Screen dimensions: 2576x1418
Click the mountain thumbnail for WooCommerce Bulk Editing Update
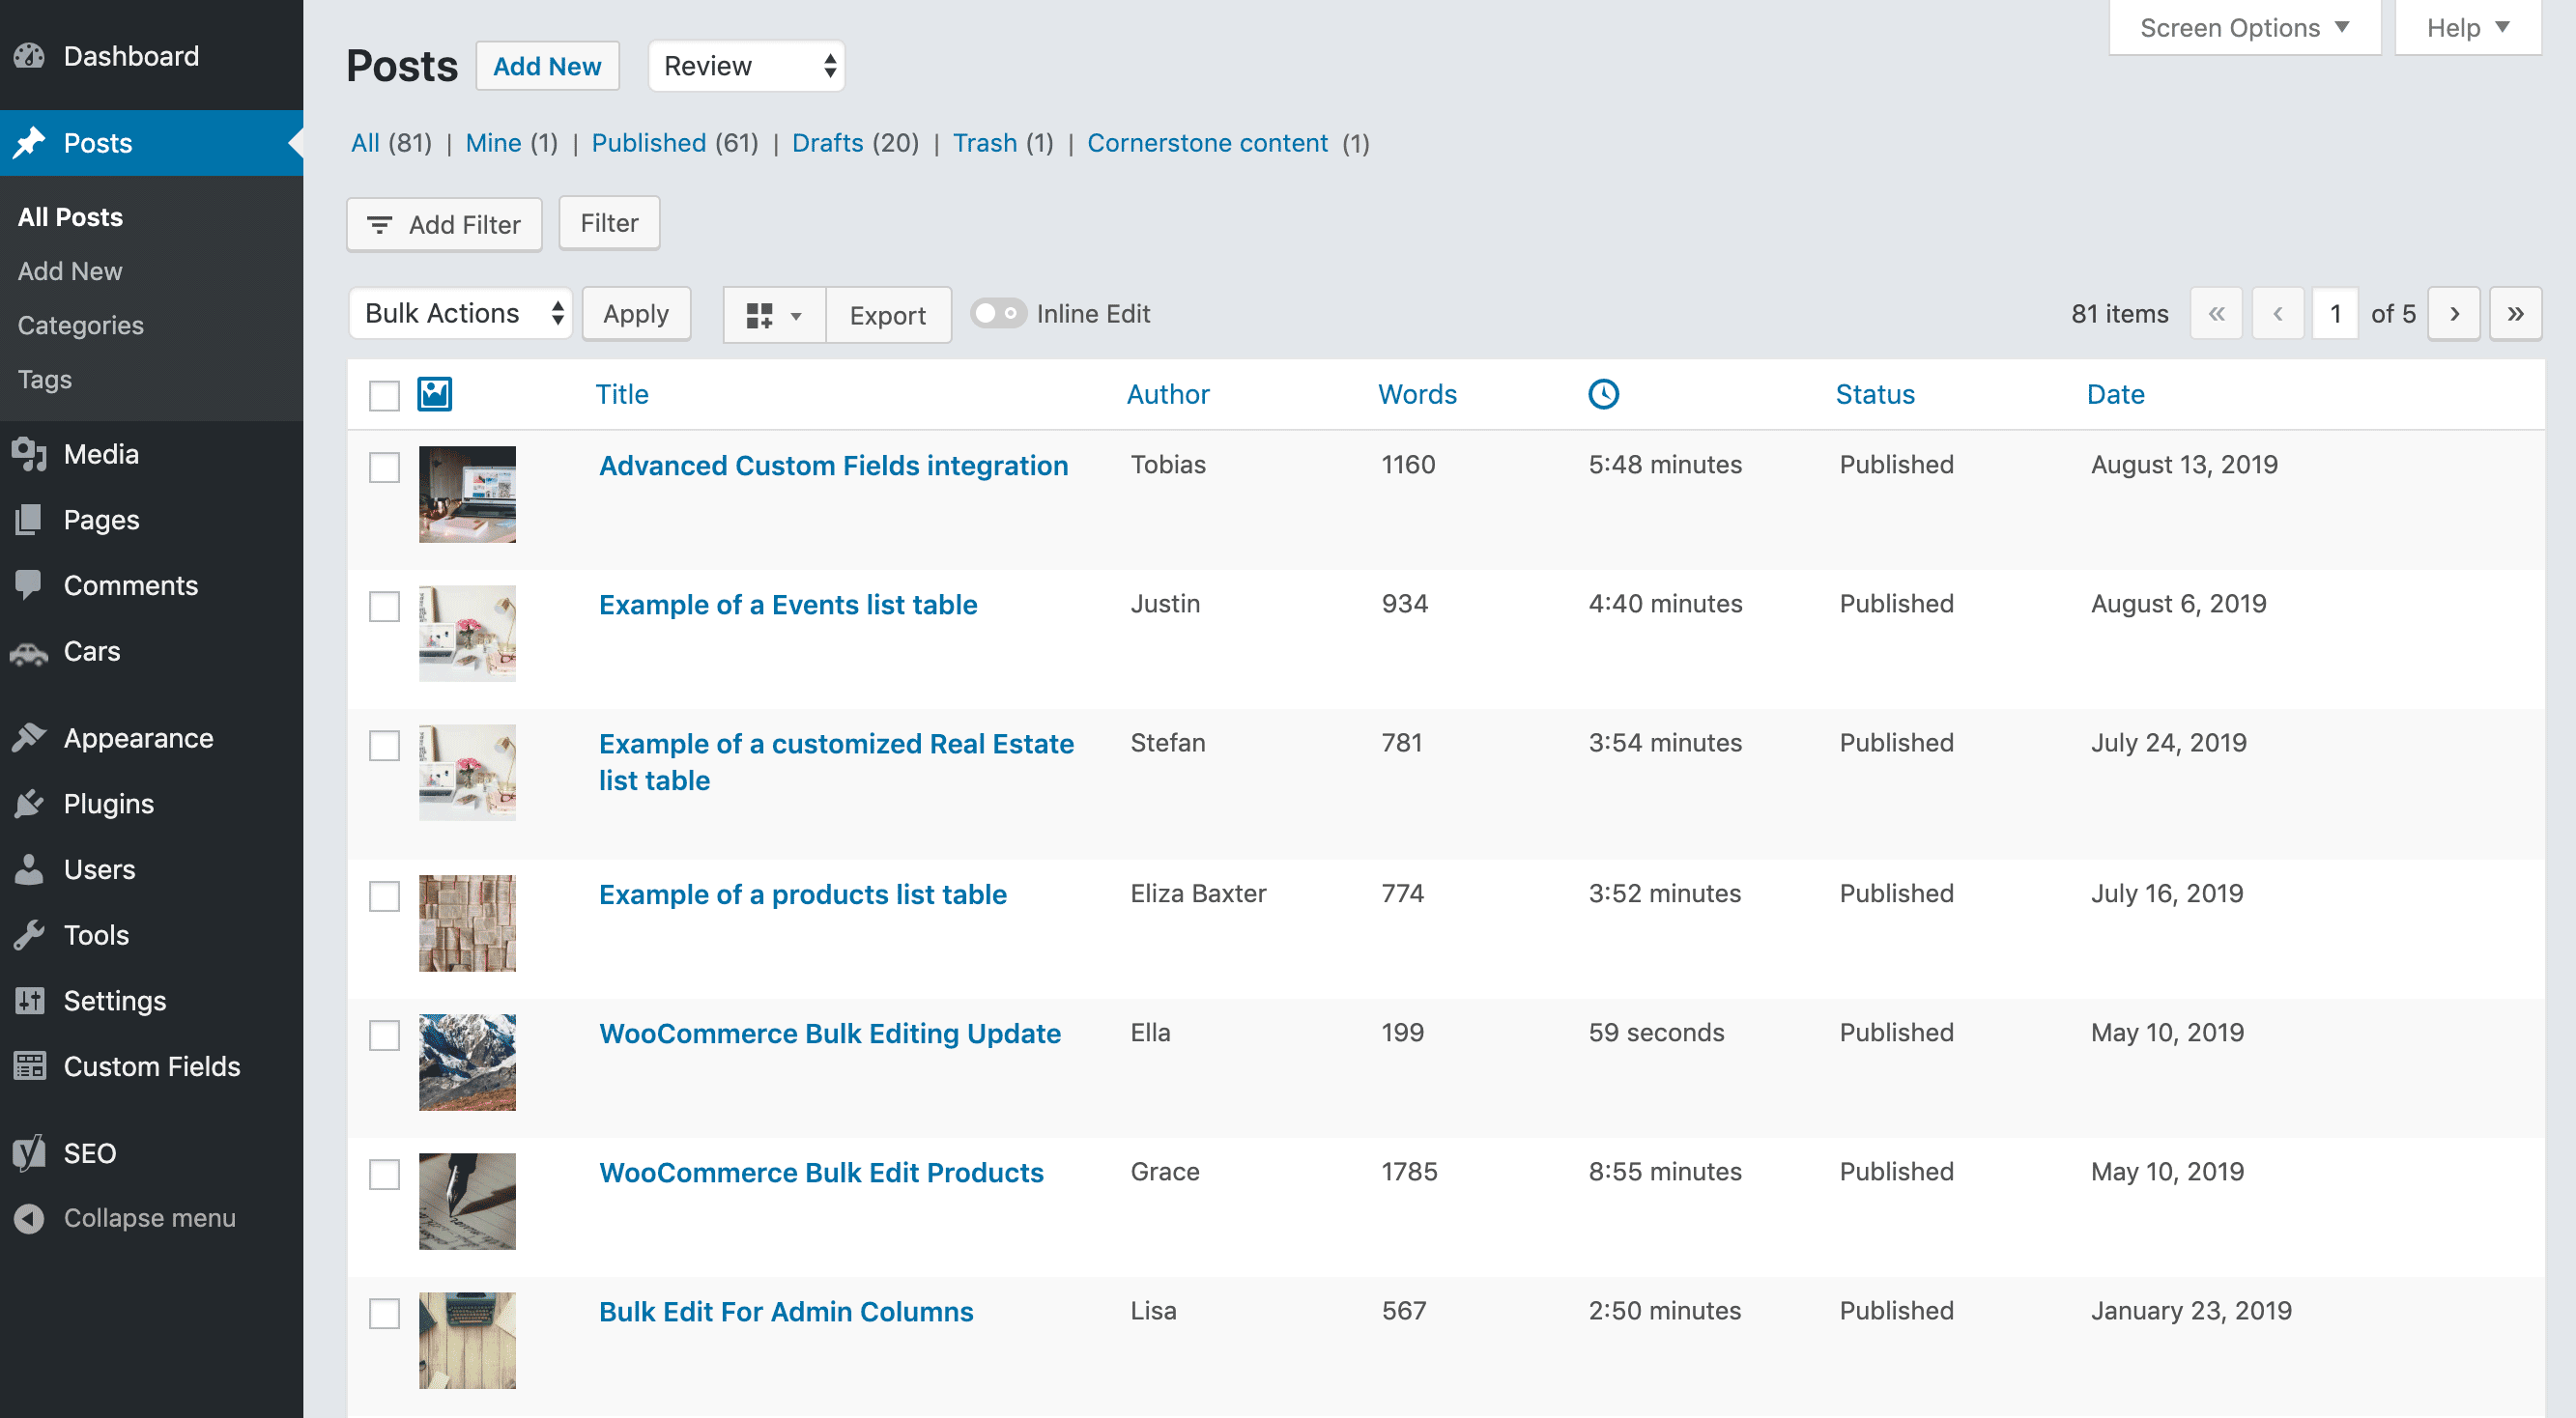pyautogui.click(x=467, y=1062)
